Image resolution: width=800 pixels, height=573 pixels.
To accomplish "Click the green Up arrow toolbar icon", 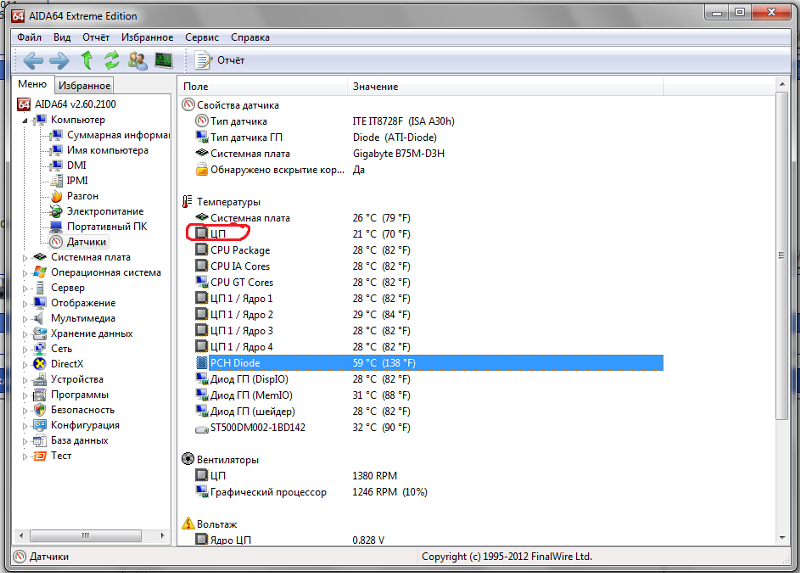I will 87,60.
